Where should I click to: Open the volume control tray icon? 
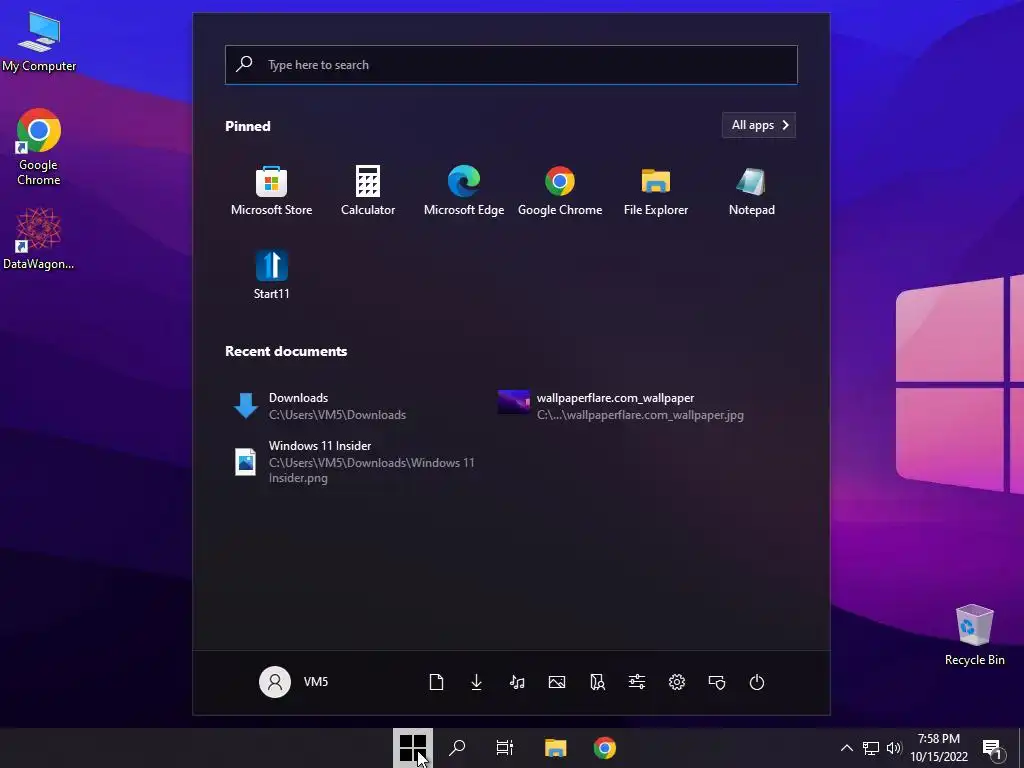coord(894,748)
